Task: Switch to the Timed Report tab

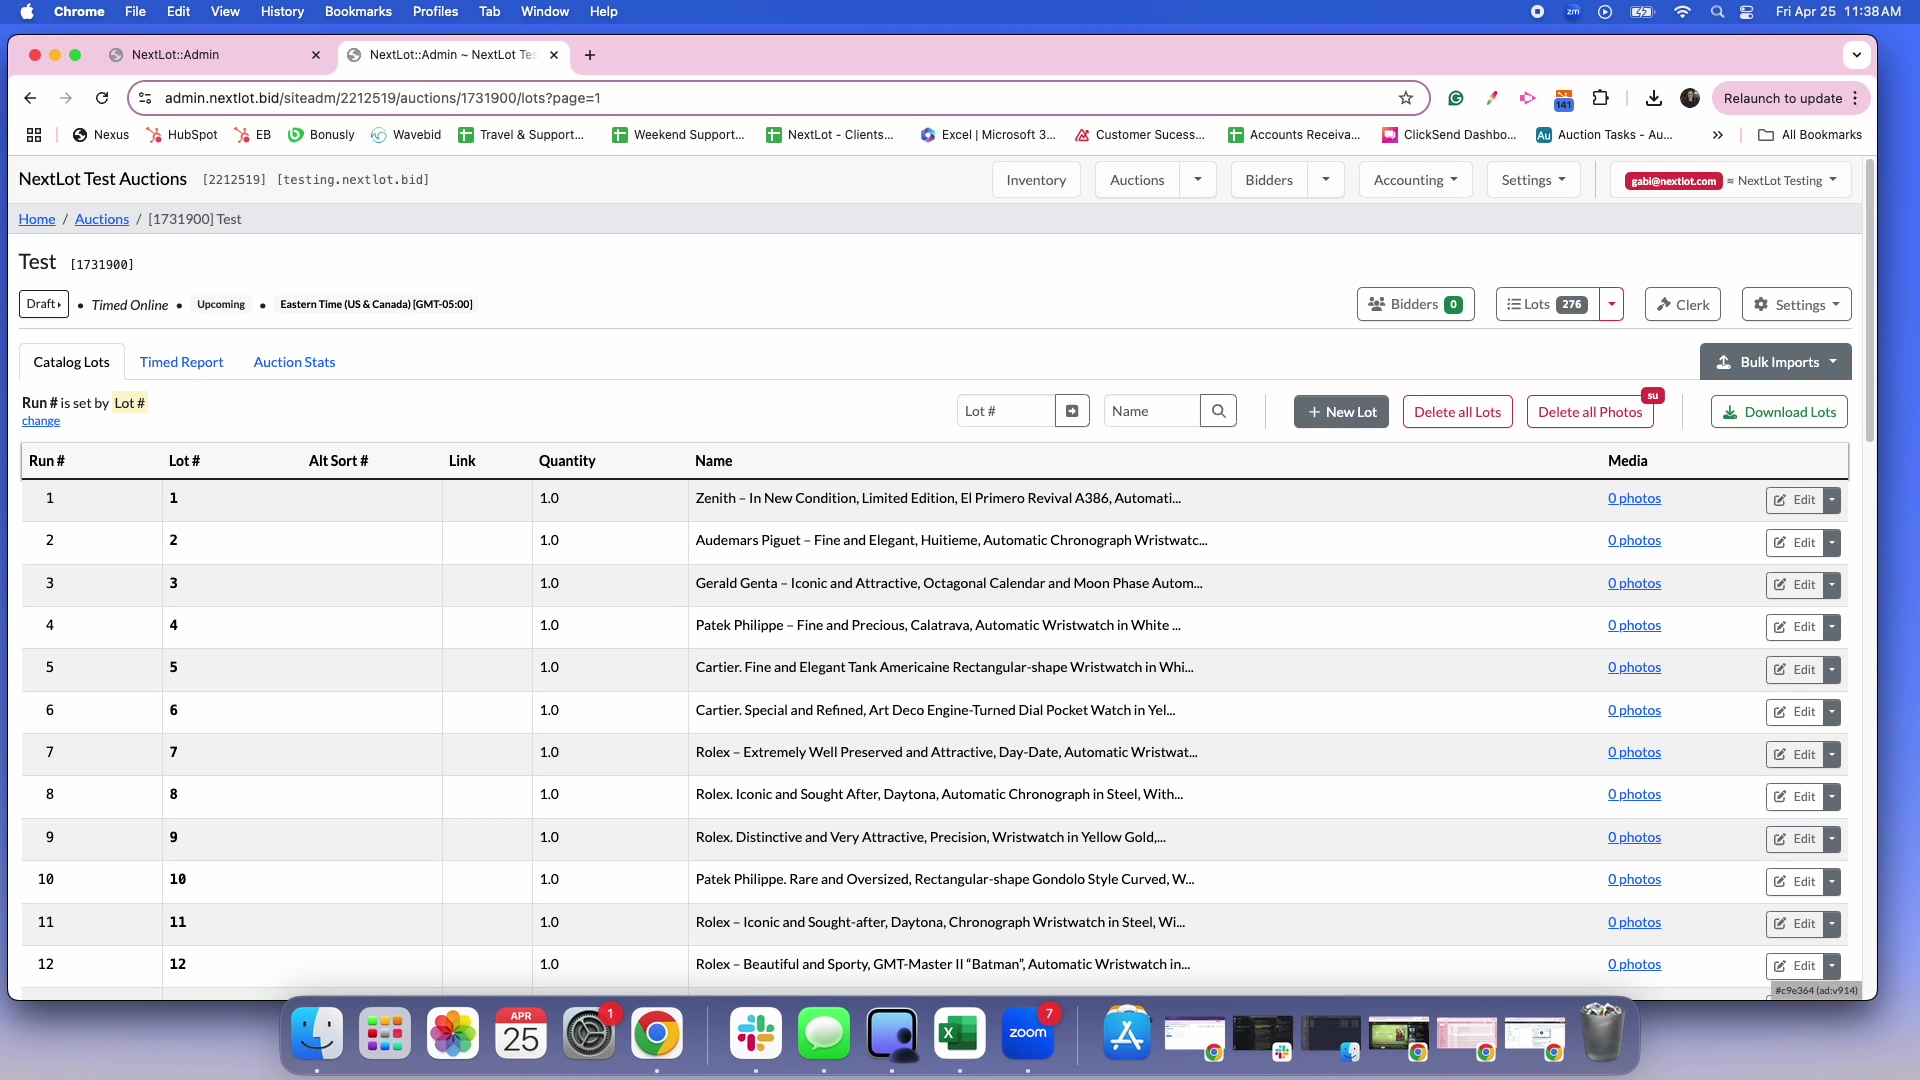Action: click(181, 362)
